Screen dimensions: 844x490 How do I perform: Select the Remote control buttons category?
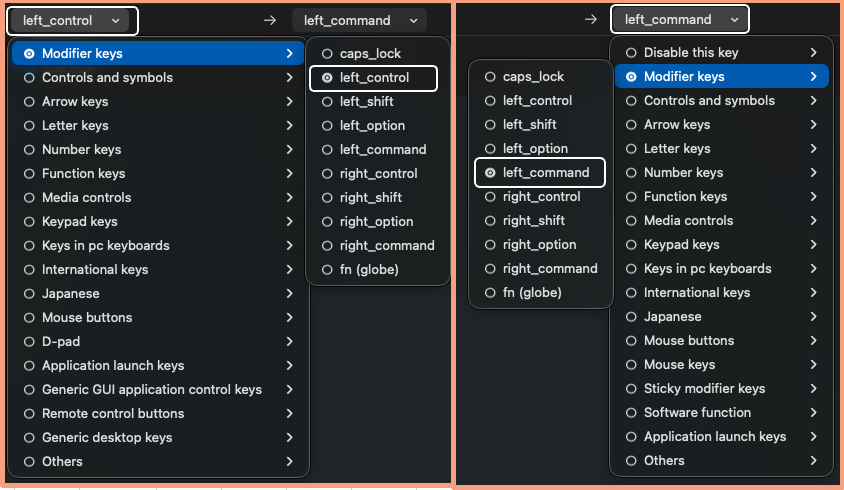coord(112,413)
